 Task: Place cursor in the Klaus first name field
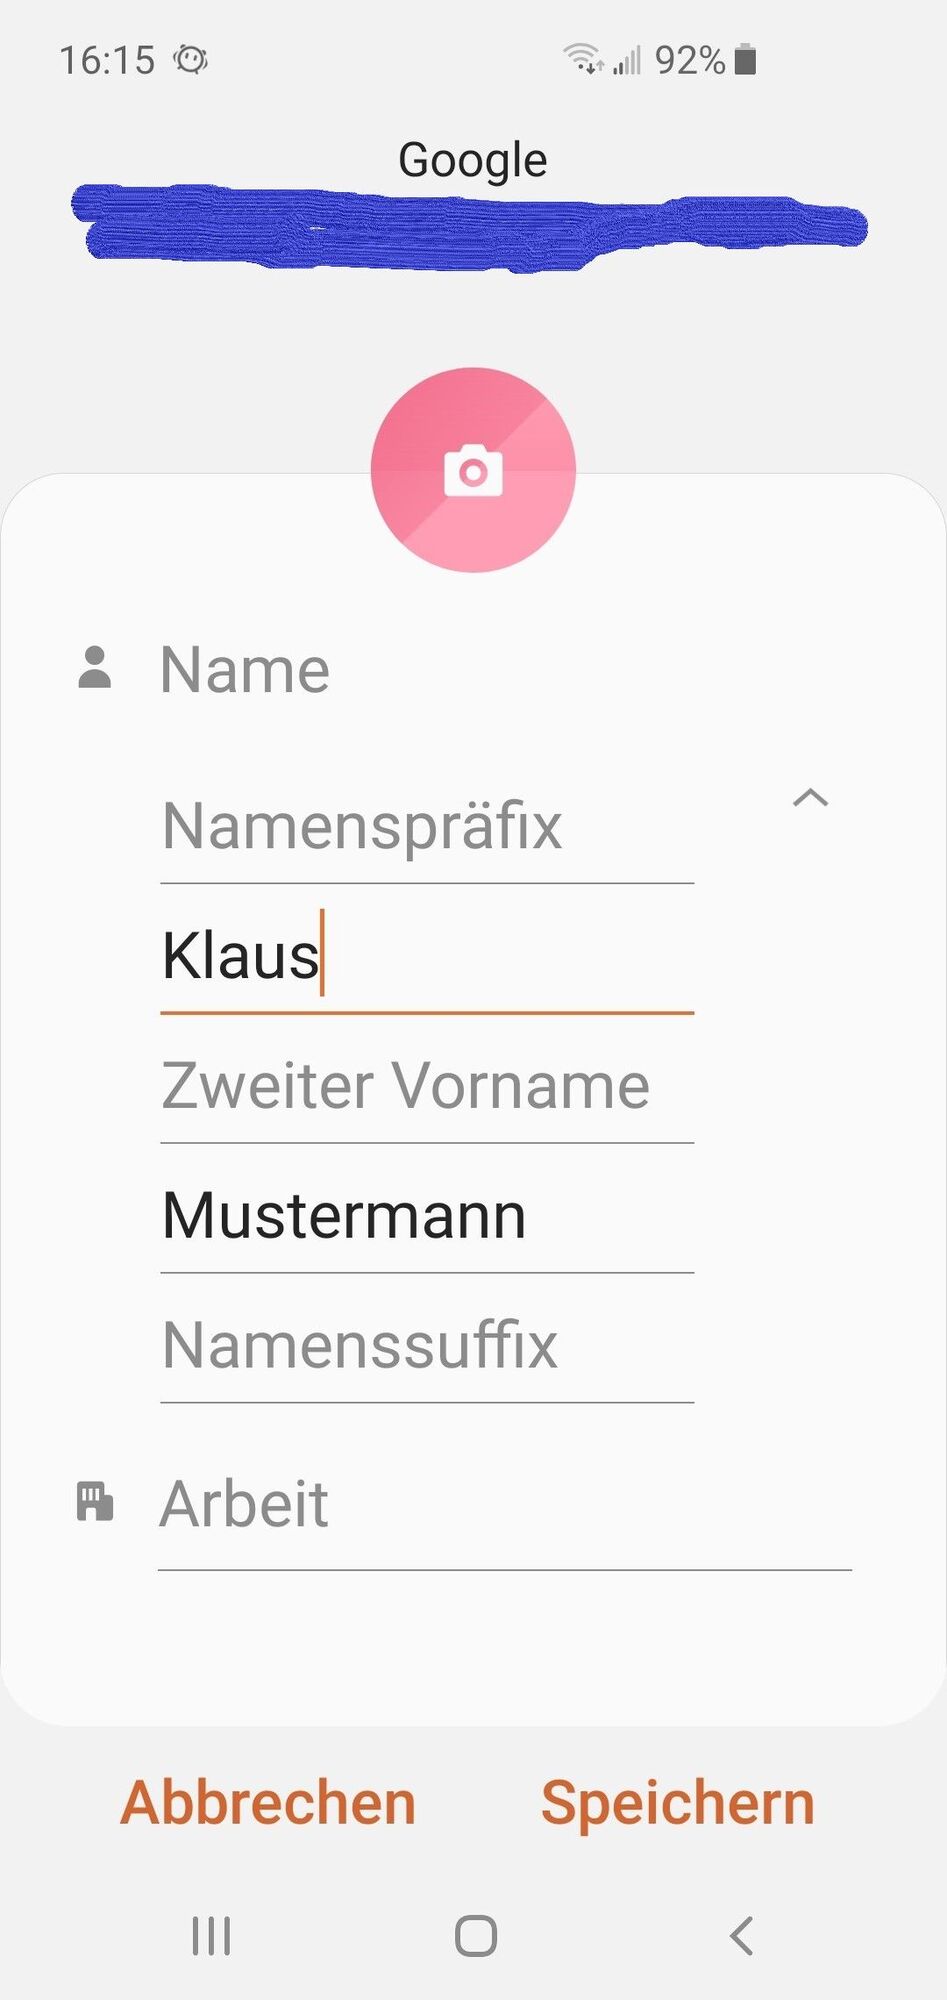(427, 956)
